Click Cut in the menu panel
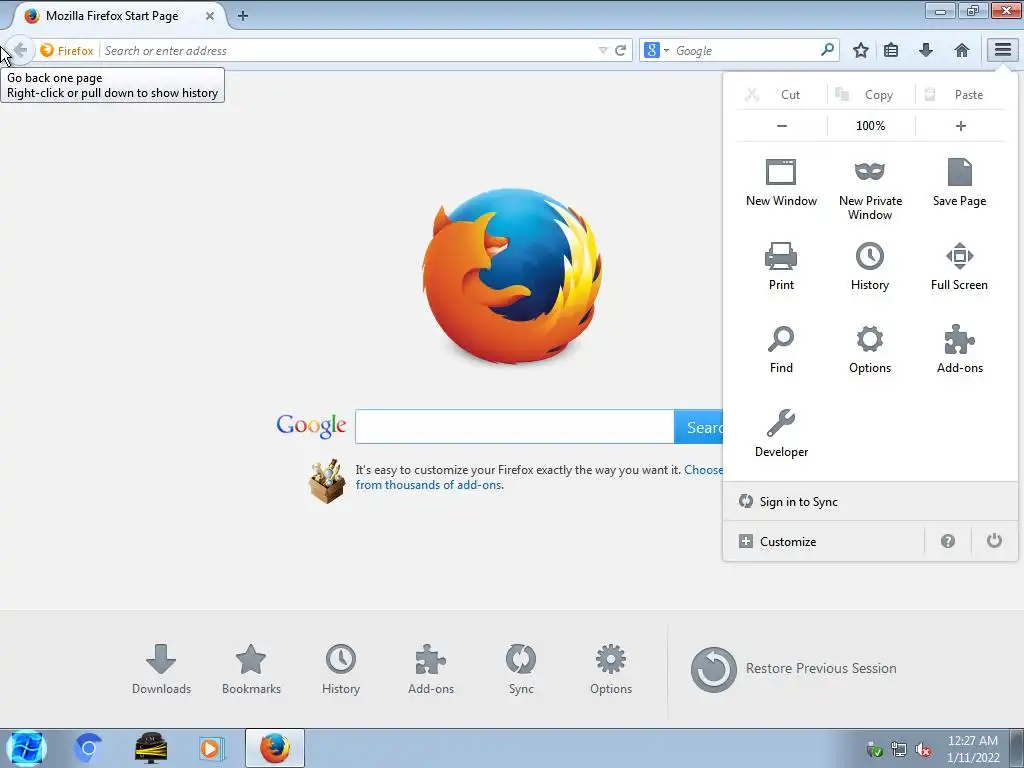The width and height of the screenshot is (1024, 768). coord(781,95)
